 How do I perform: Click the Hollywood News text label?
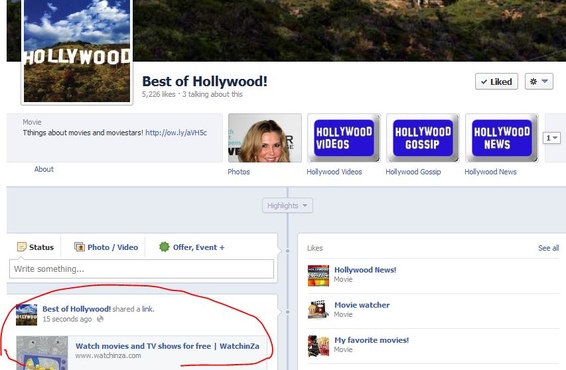[x=491, y=172]
